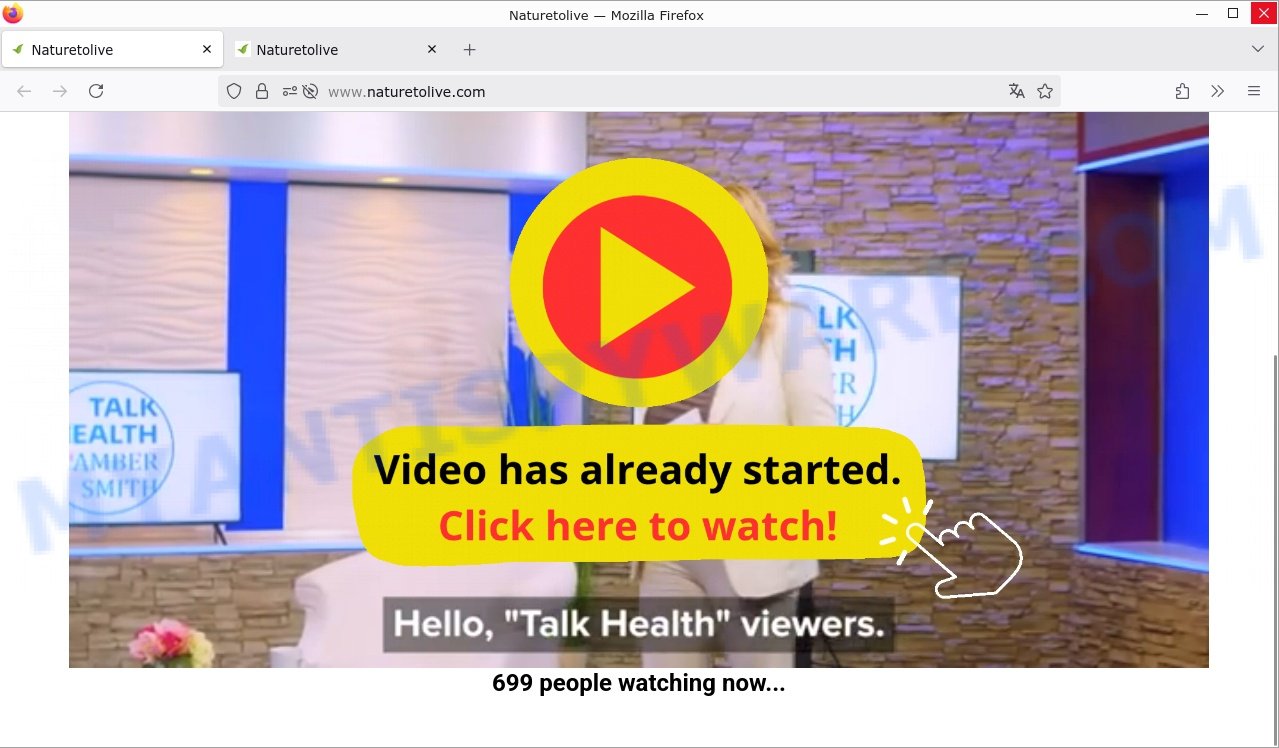Close the second Naturetolive tab

[432, 49]
